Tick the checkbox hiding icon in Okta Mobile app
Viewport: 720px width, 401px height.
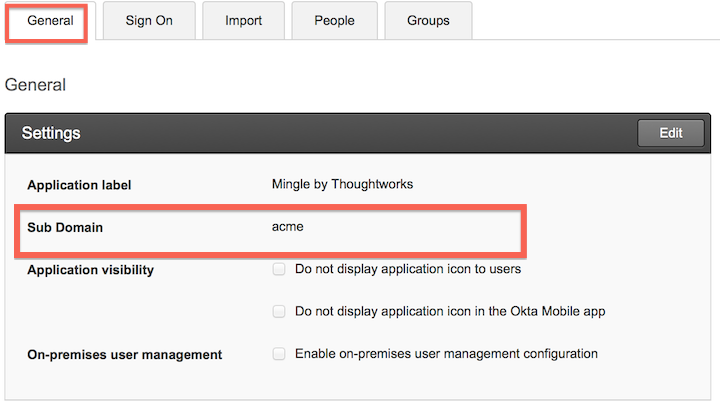pos(279,311)
